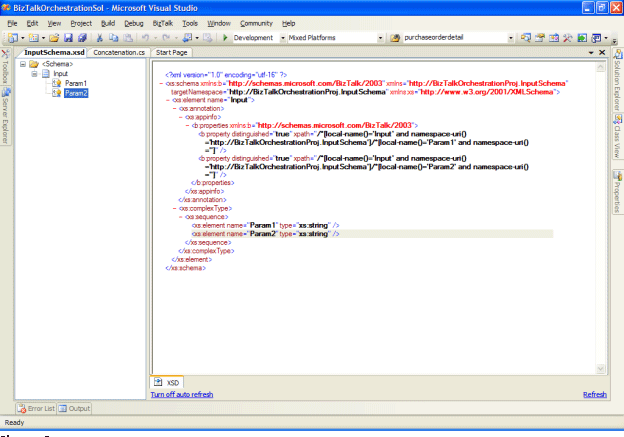Start debugging with the green play icon
624x437 pixels.
click(x=225, y=38)
